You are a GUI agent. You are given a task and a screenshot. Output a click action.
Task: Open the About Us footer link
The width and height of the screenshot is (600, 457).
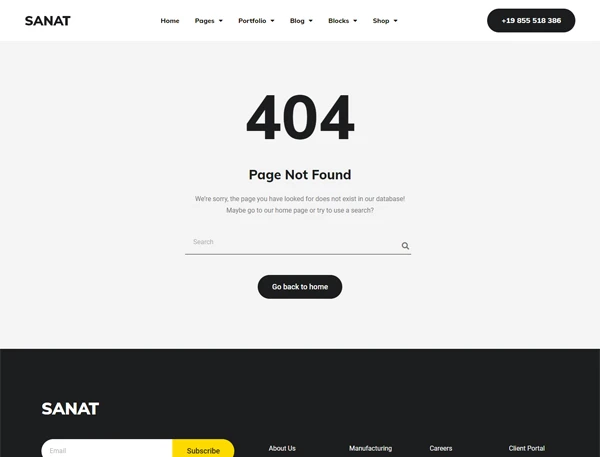[x=282, y=448]
